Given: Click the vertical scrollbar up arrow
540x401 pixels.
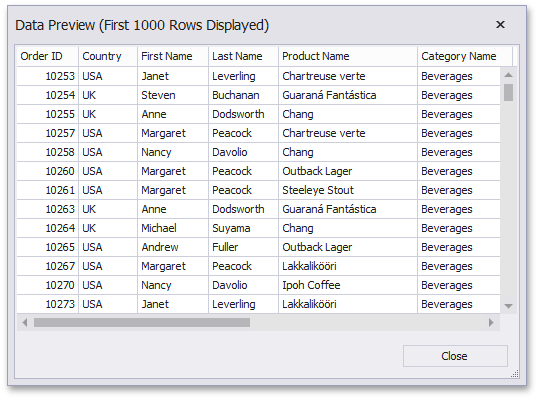Looking at the screenshot, I should point(508,75).
